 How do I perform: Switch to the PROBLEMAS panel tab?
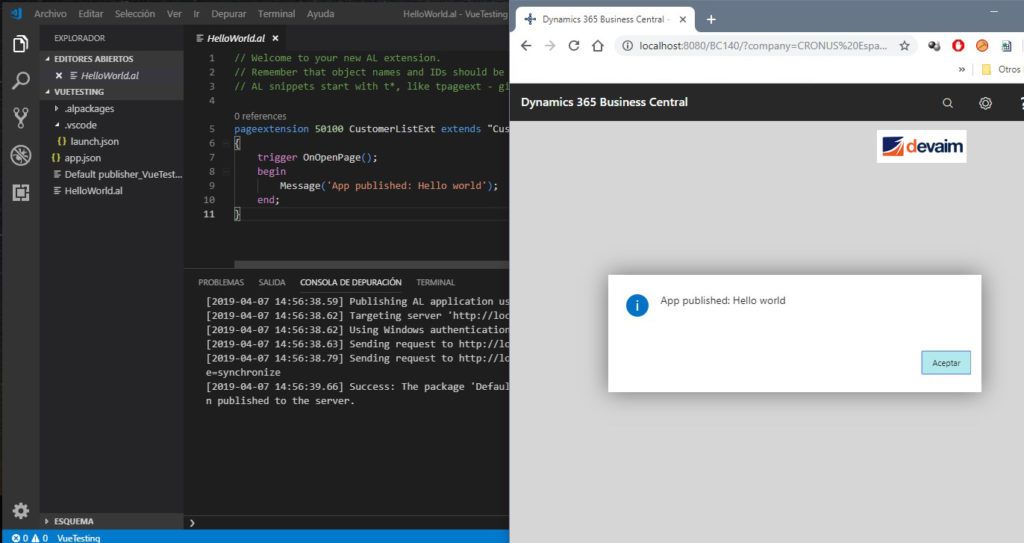(x=221, y=282)
